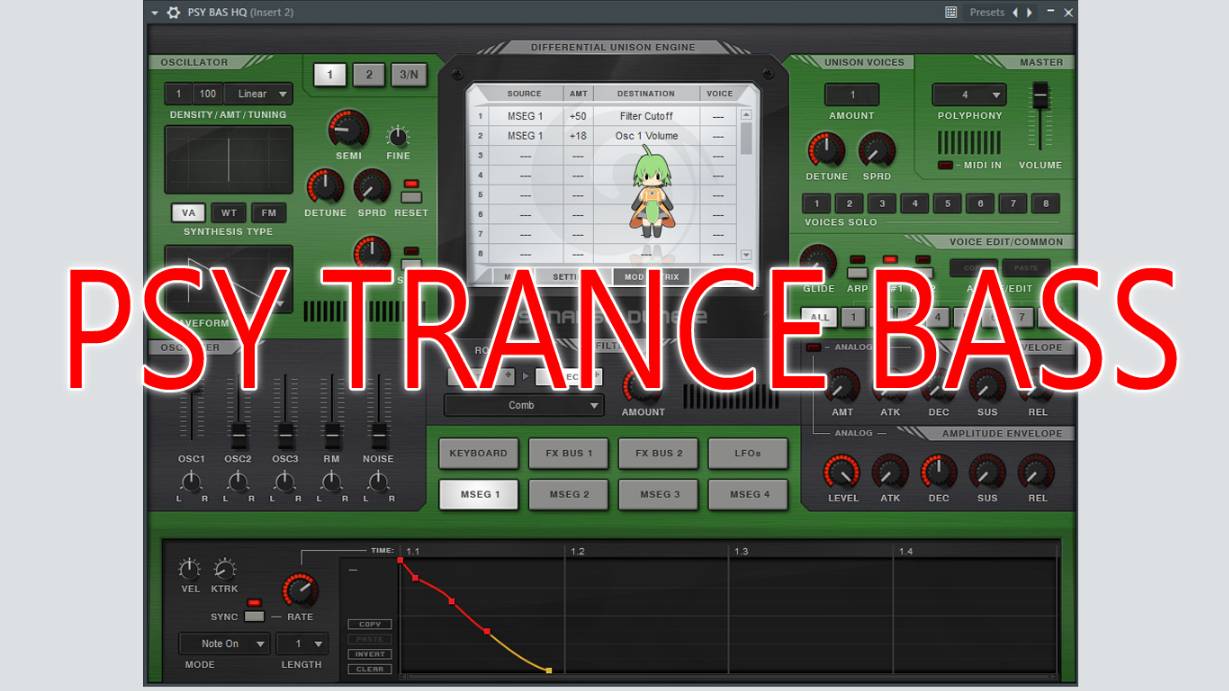Select WT synthesis type
This screenshot has width=1229, height=691.
(229, 212)
